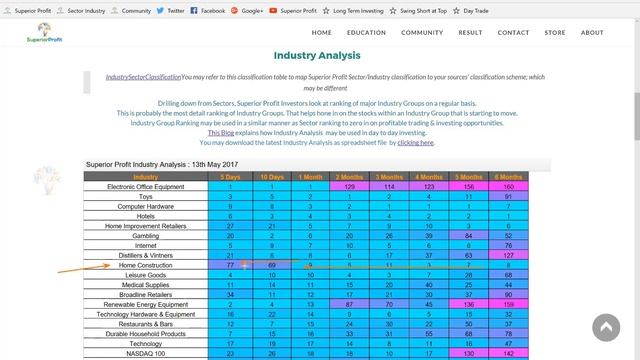Select the Electronic Office Equipment row label

tap(146, 187)
